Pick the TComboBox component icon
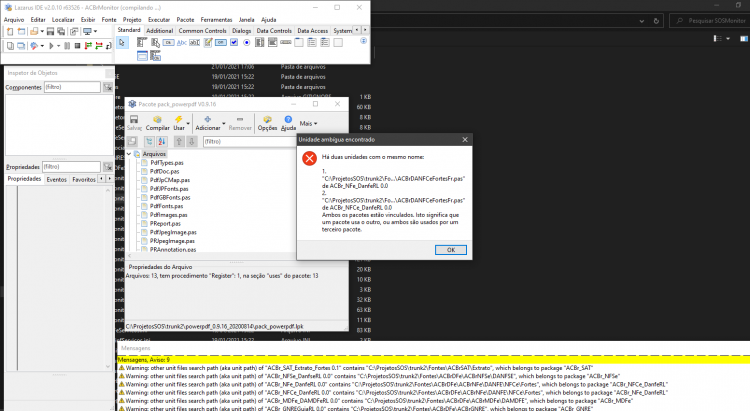This screenshot has width=750, height=411. [x=273, y=43]
